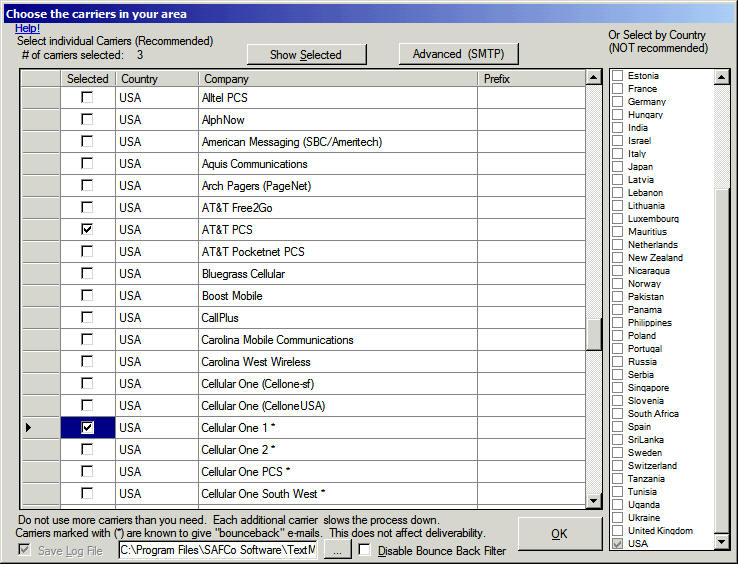Uncheck the Cellular One 1 checkbox

[87, 427]
